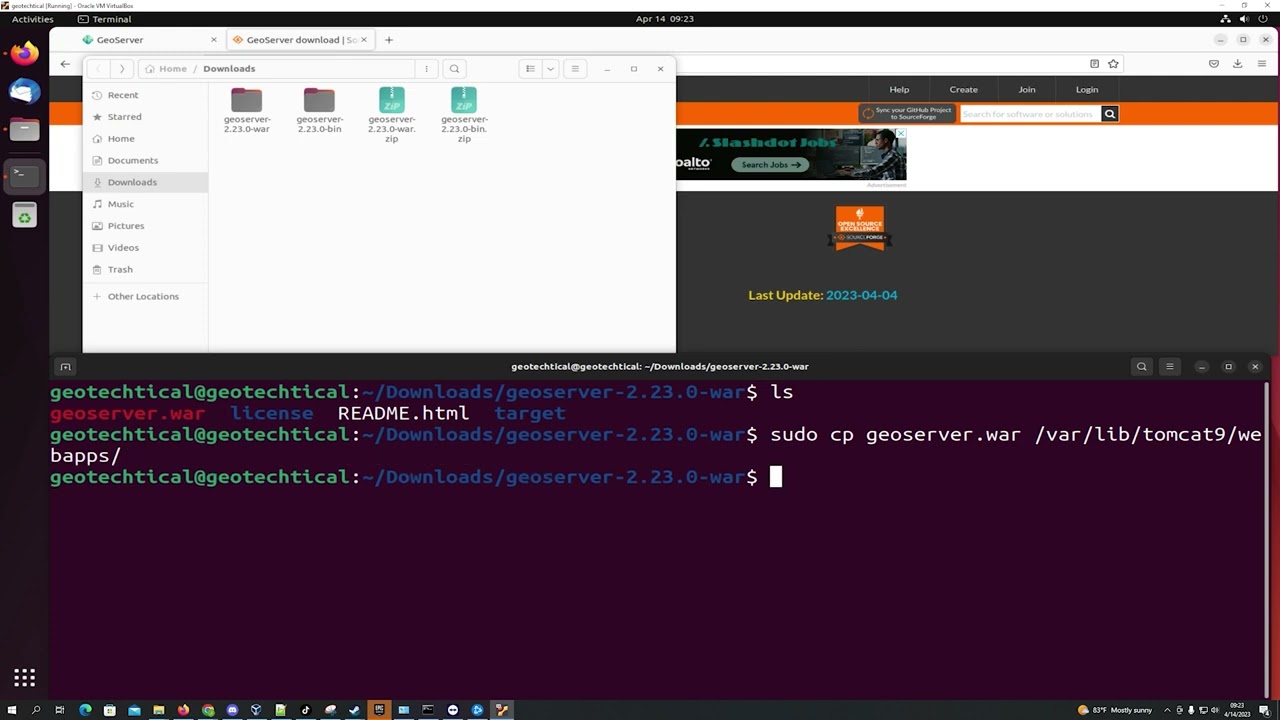This screenshot has height=720, width=1280.
Task: Click Sync your GitHub Project button
Action: point(907,114)
